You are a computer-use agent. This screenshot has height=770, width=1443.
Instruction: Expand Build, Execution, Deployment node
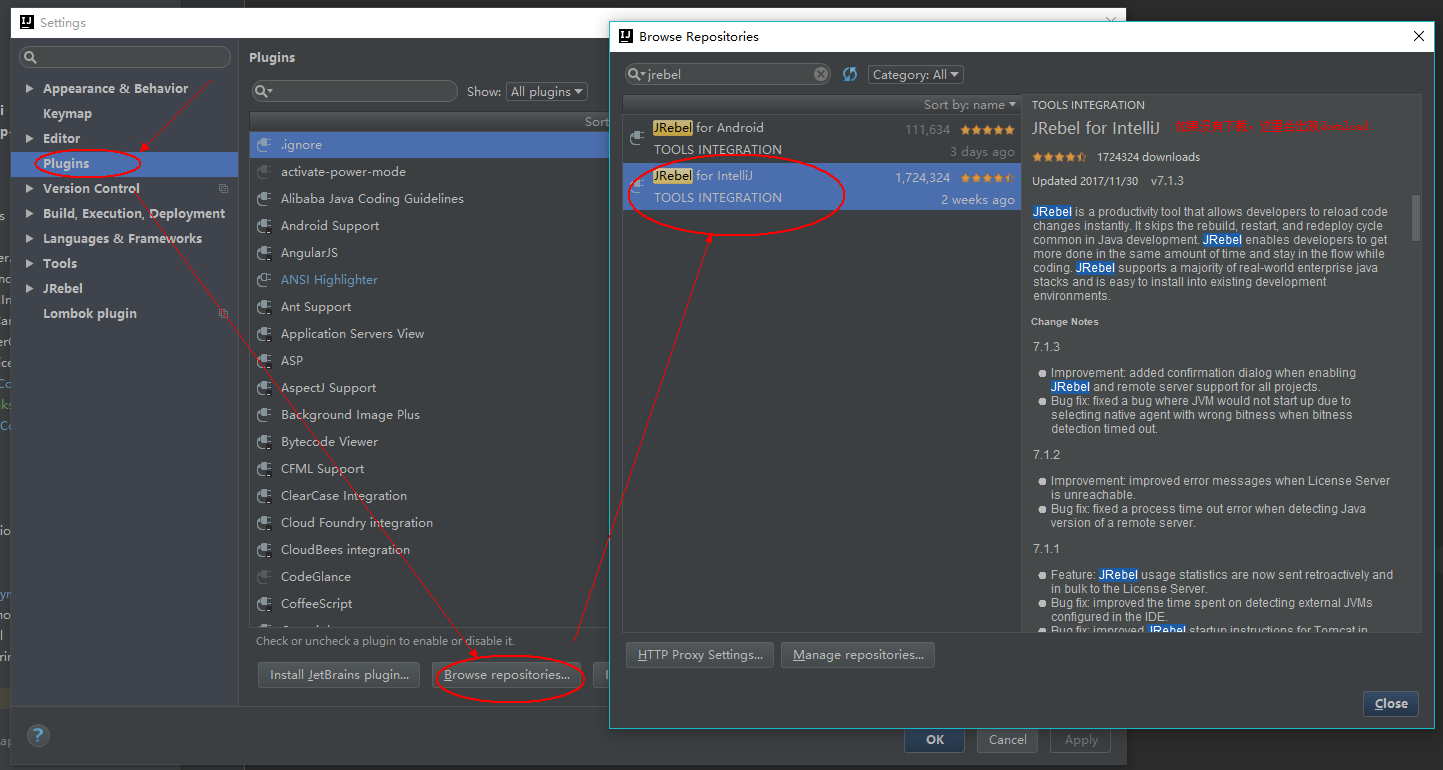[x=30, y=214]
